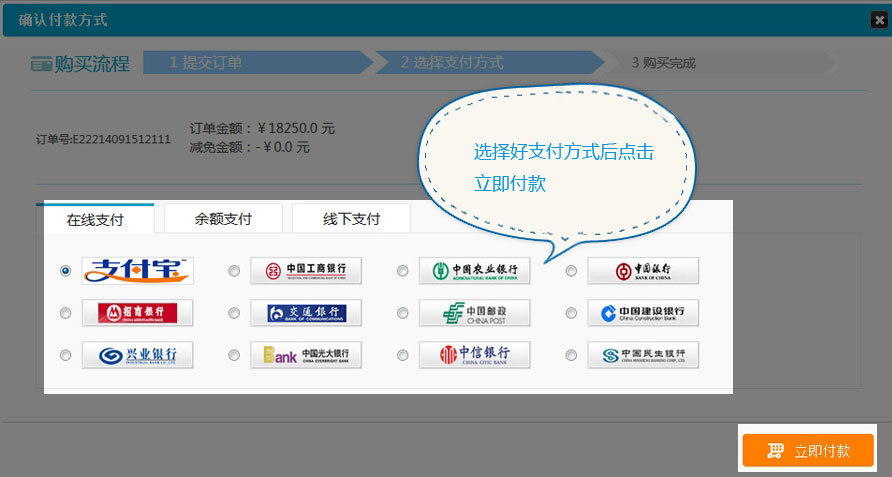
Task: Click step 1 提交订单 in purchase flow
Action: coord(205,62)
